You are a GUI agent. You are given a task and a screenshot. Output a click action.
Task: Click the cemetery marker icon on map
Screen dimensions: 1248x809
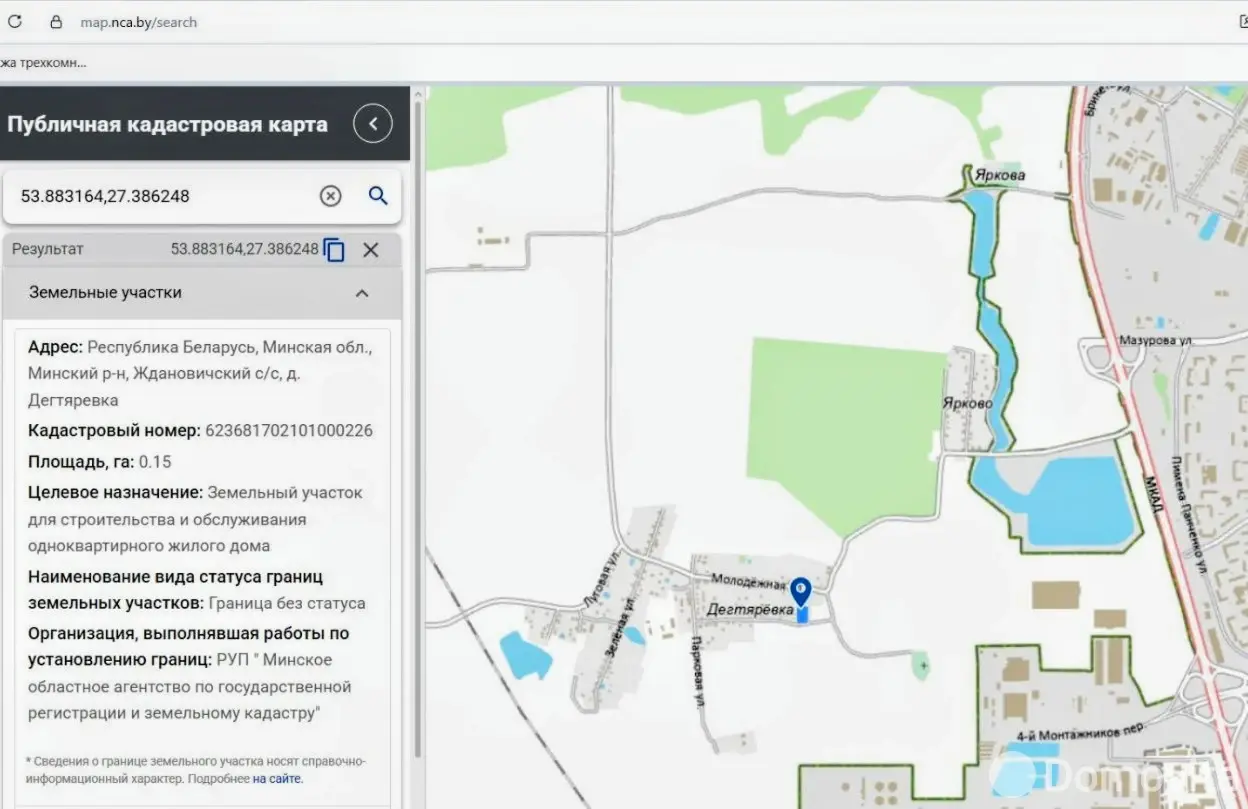click(921, 664)
